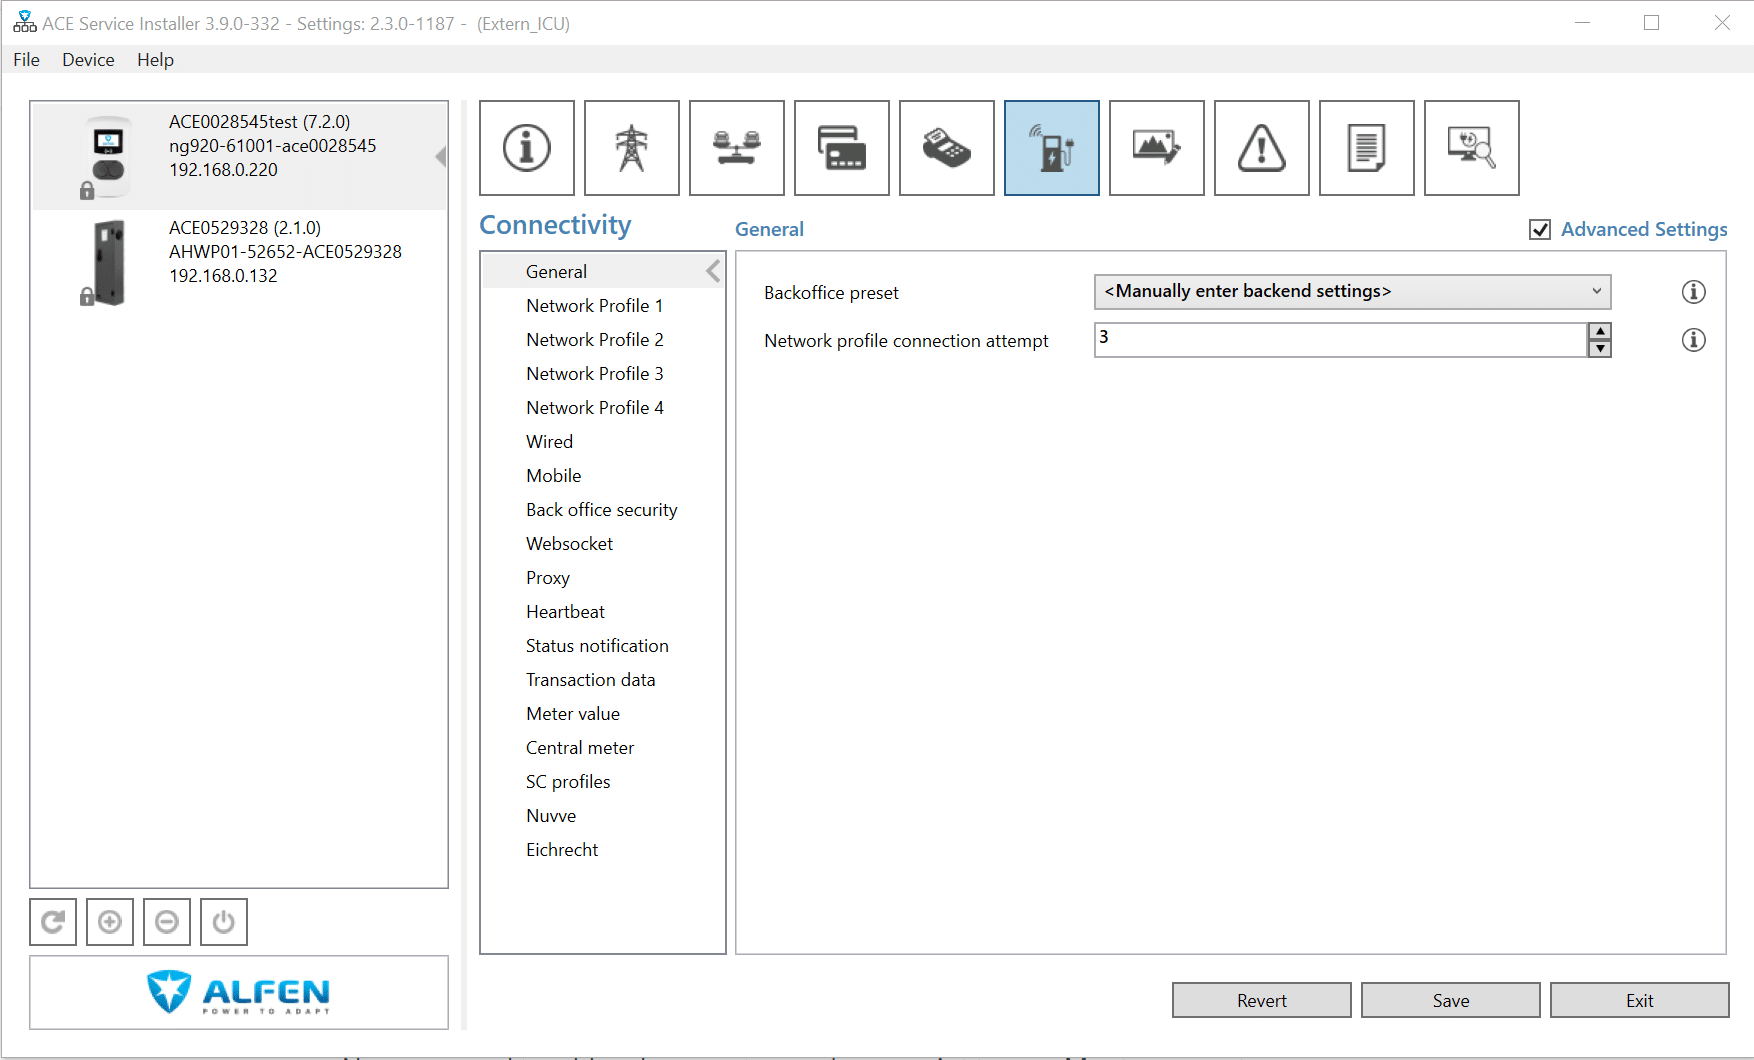Add a device with the plus icon
The image size is (1754, 1060).
tap(110, 921)
